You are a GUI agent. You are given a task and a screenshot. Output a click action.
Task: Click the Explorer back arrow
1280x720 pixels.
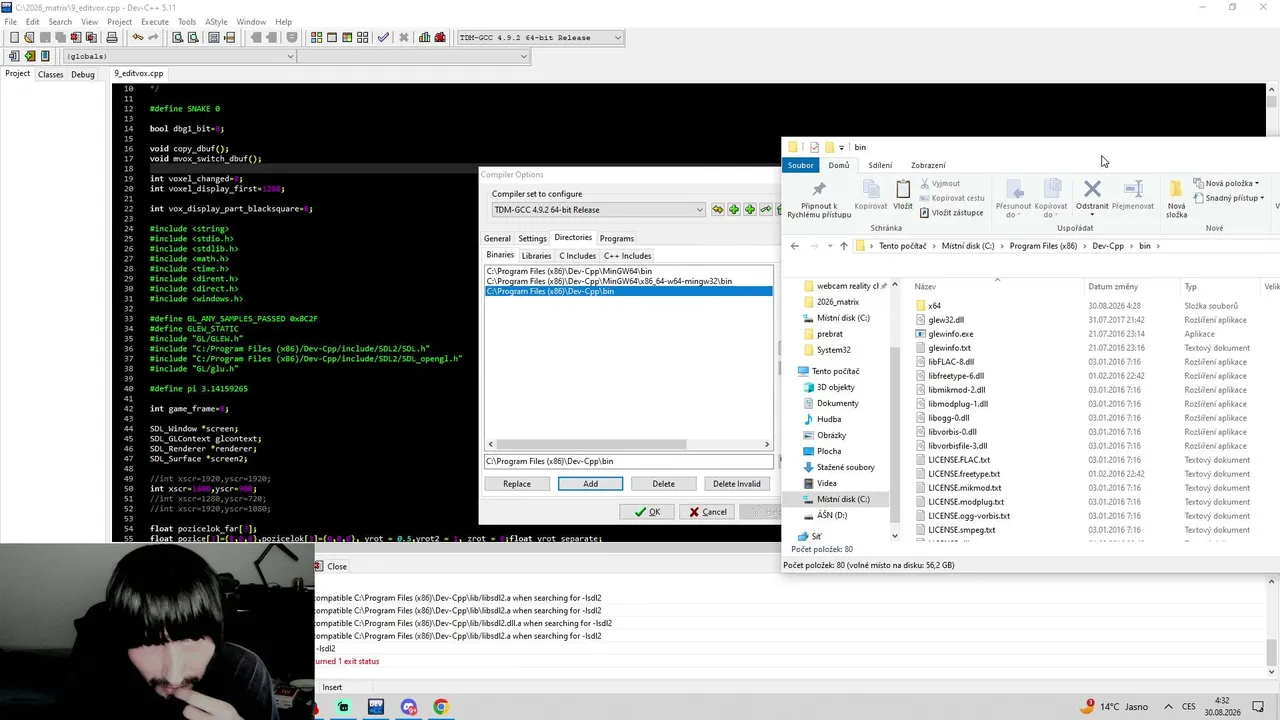(794, 246)
